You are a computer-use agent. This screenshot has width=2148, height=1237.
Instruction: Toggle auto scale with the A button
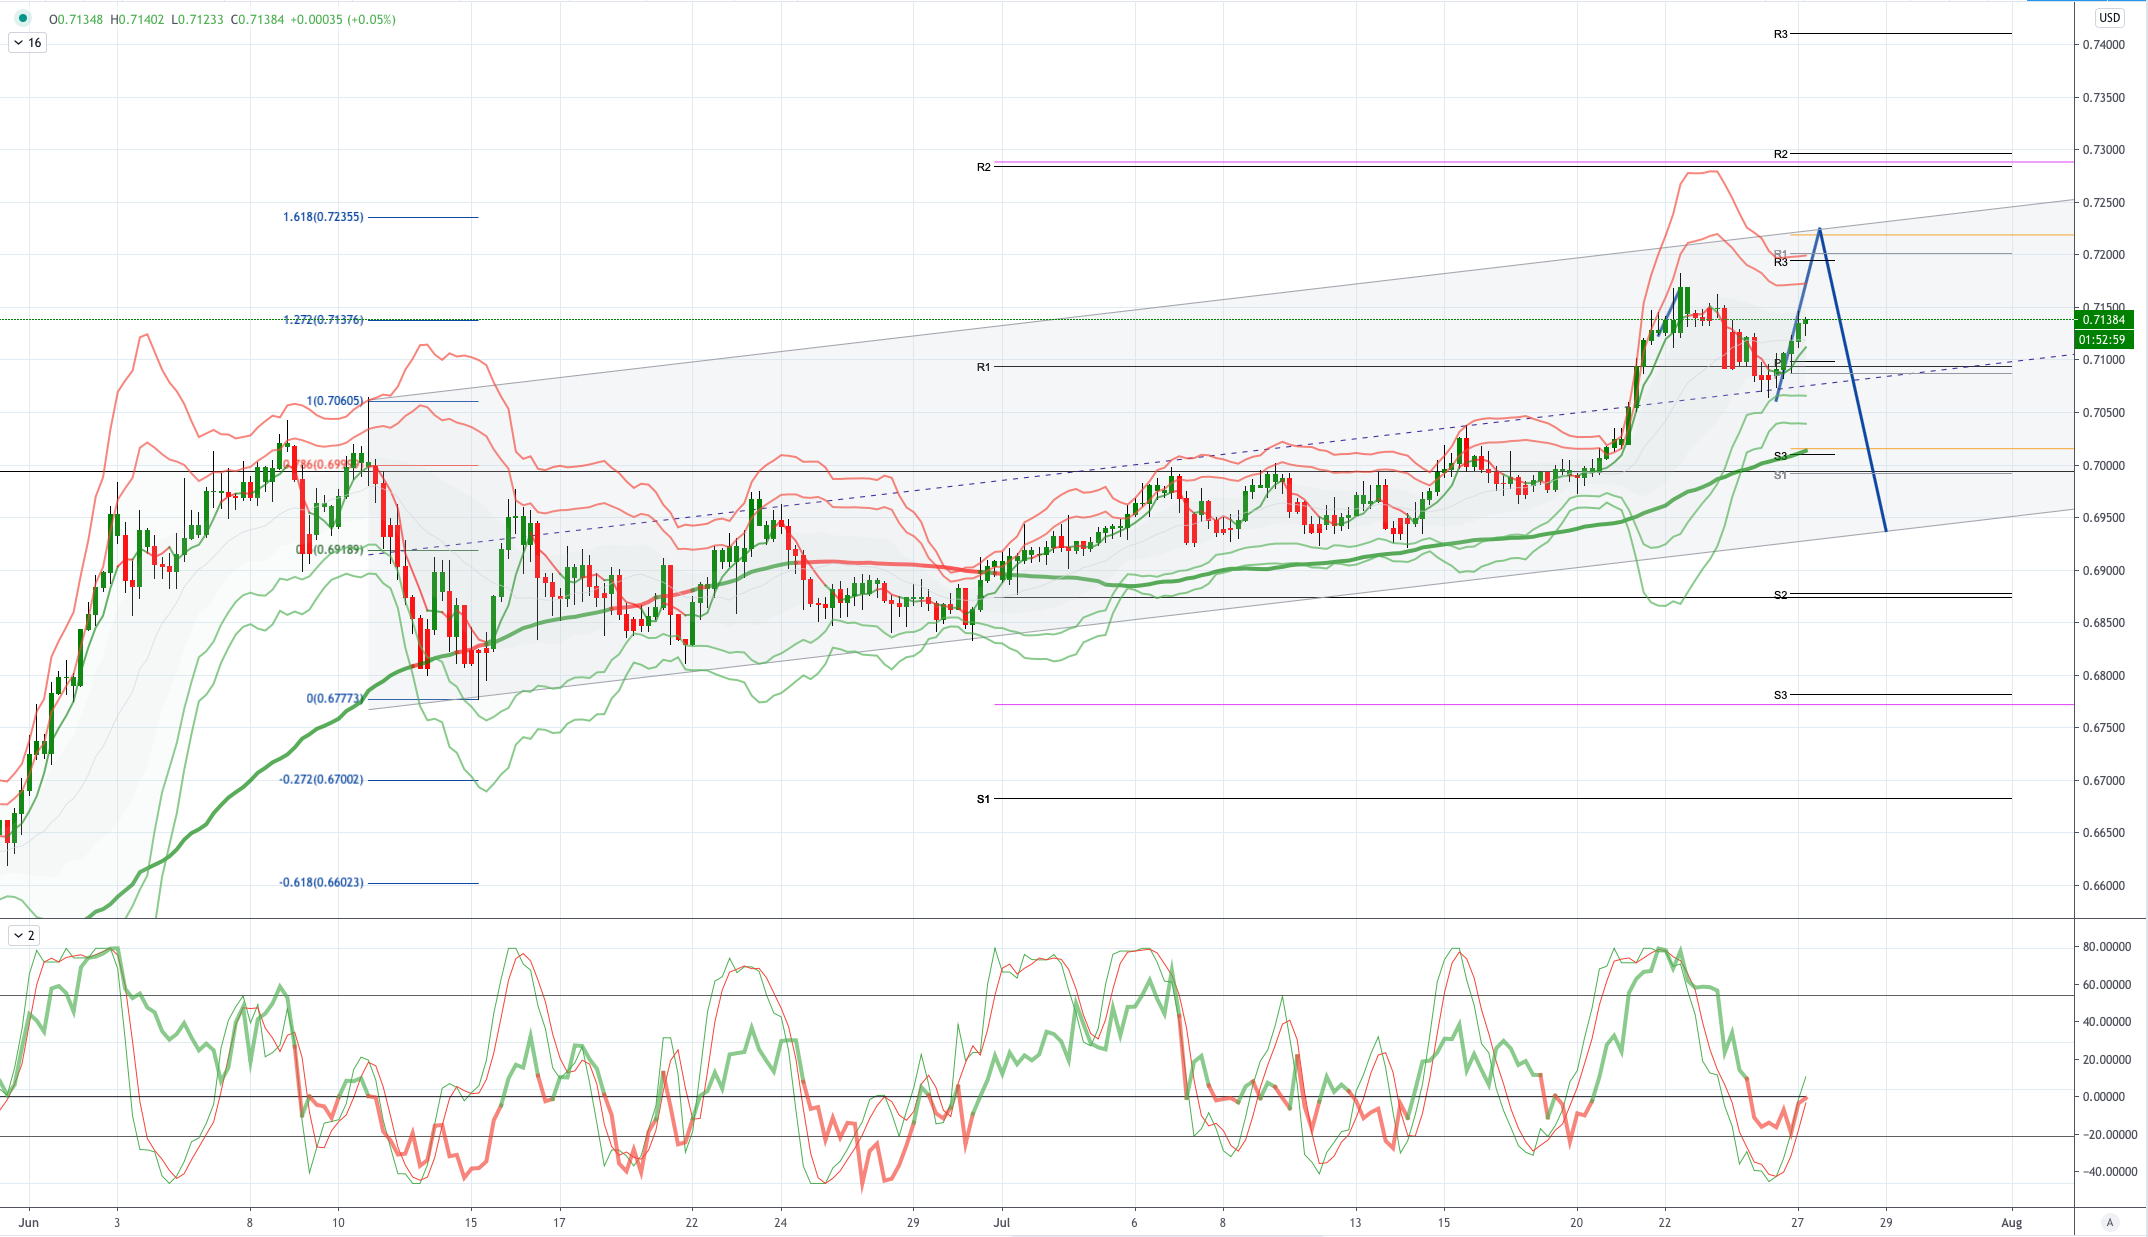pos(2110,1222)
